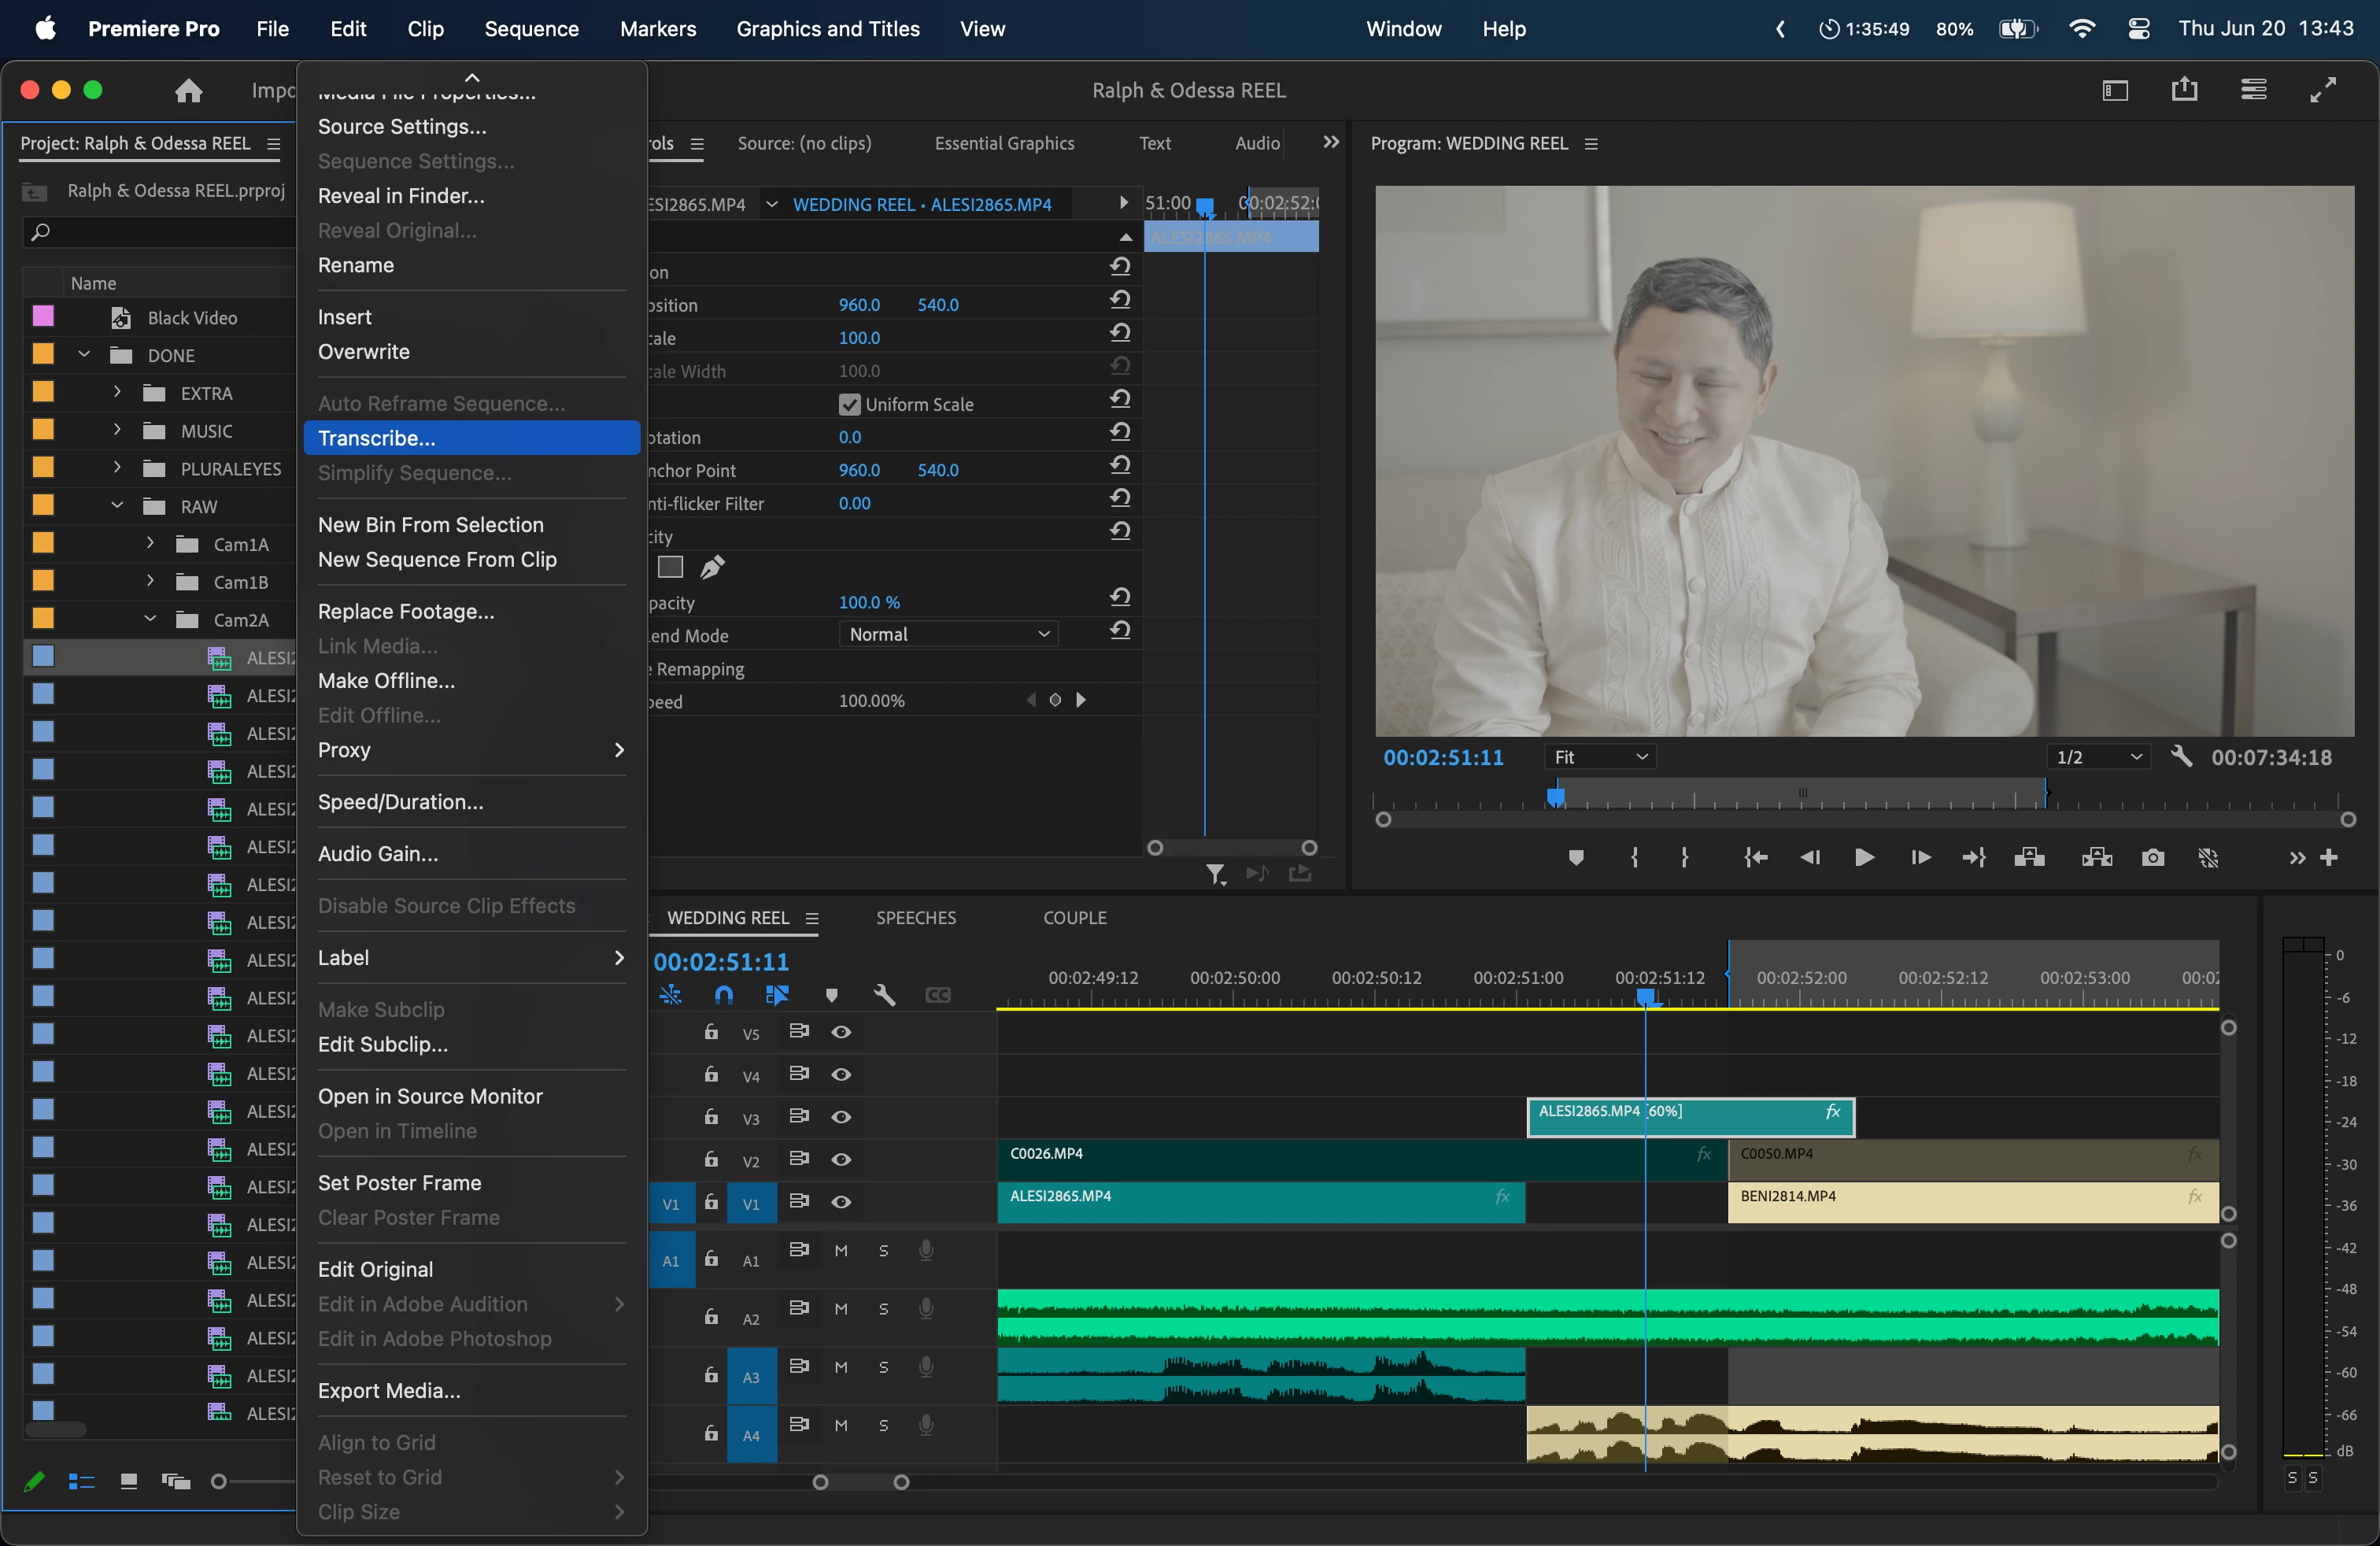Open Timeline display settings wrench icon
The image size is (2380, 1546).
(x=884, y=994)
